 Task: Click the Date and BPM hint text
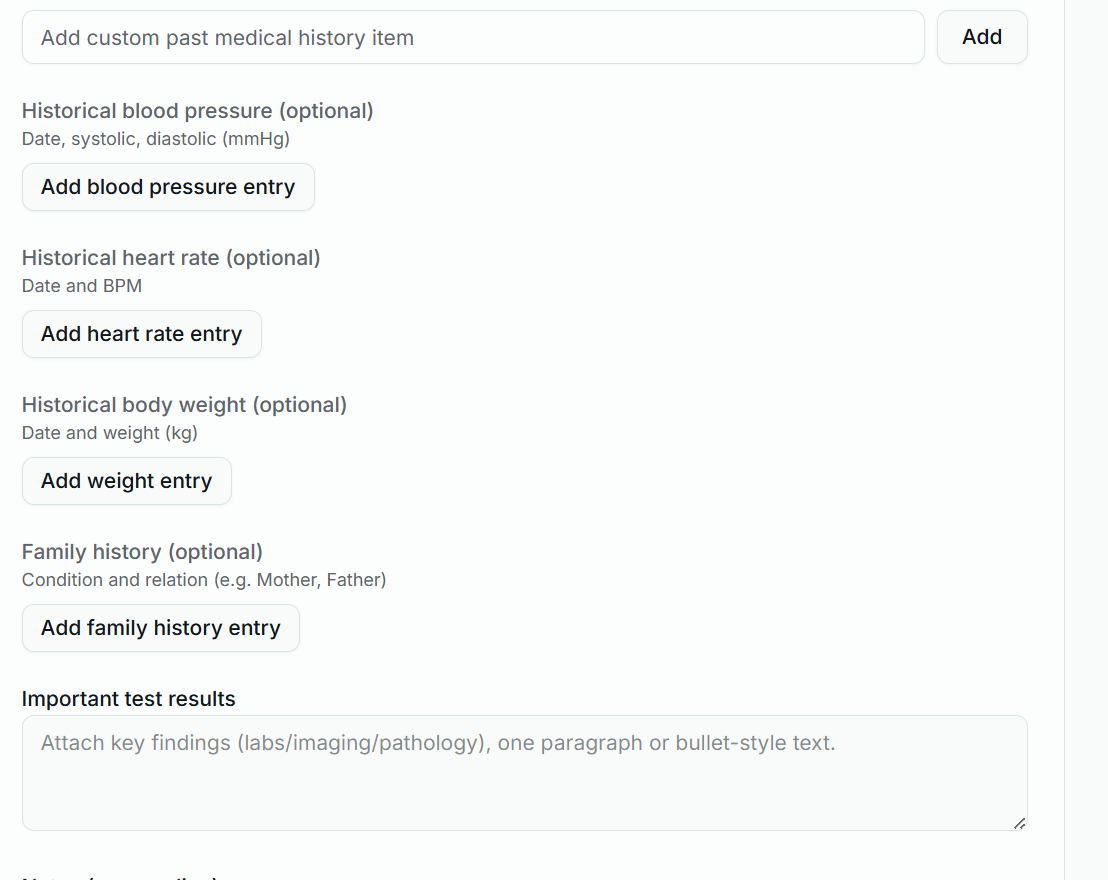tap(81, 286)
